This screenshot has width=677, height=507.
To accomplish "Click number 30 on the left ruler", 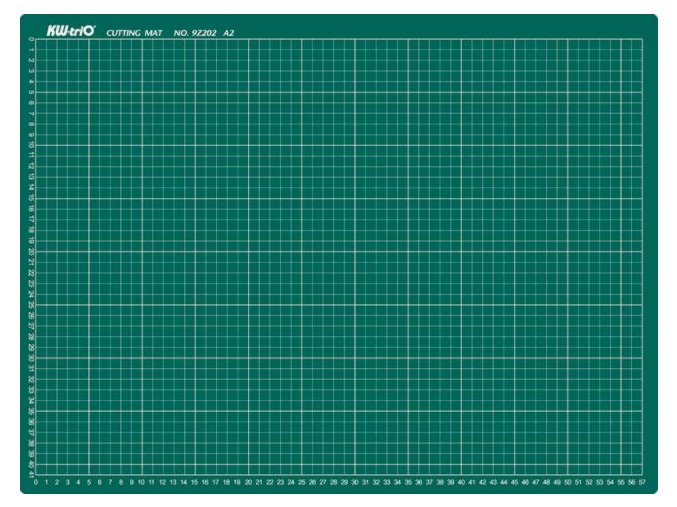I will [x=31, y=358].
